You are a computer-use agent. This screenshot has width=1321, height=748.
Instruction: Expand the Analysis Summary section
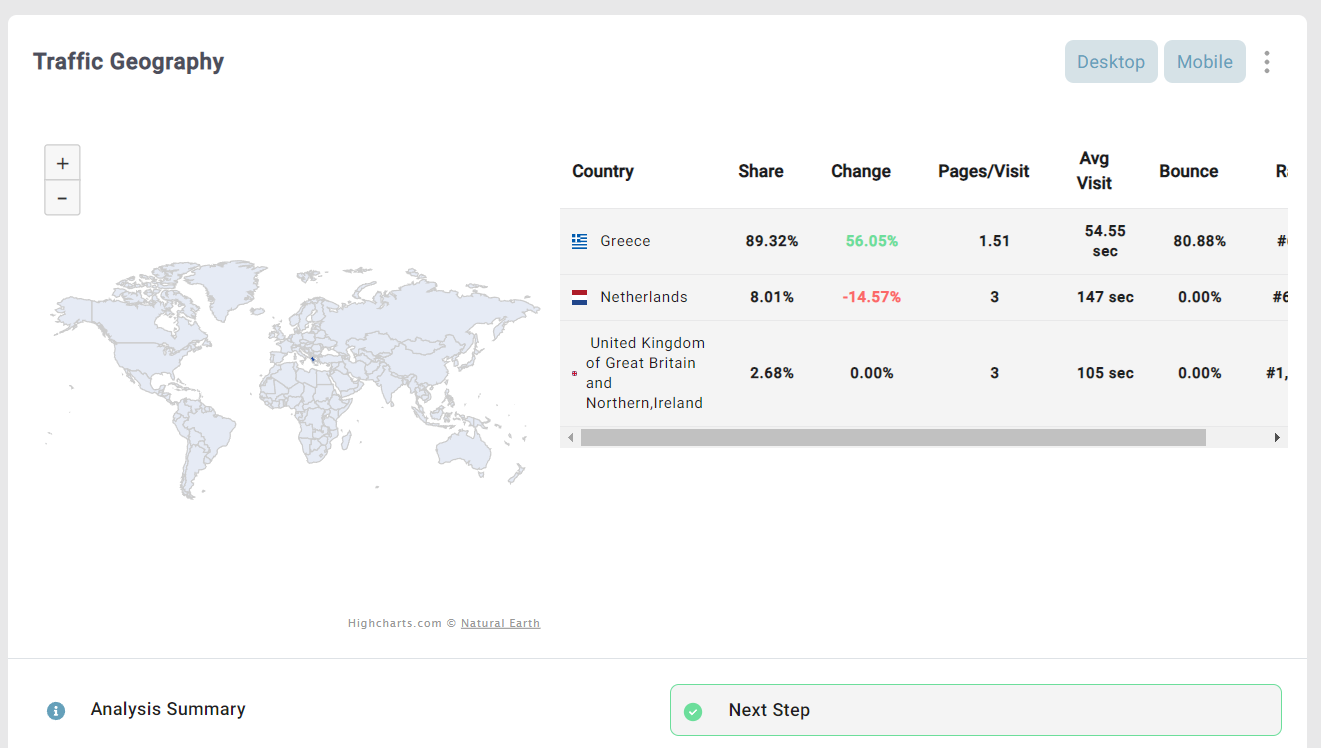(x=168, y=709)
